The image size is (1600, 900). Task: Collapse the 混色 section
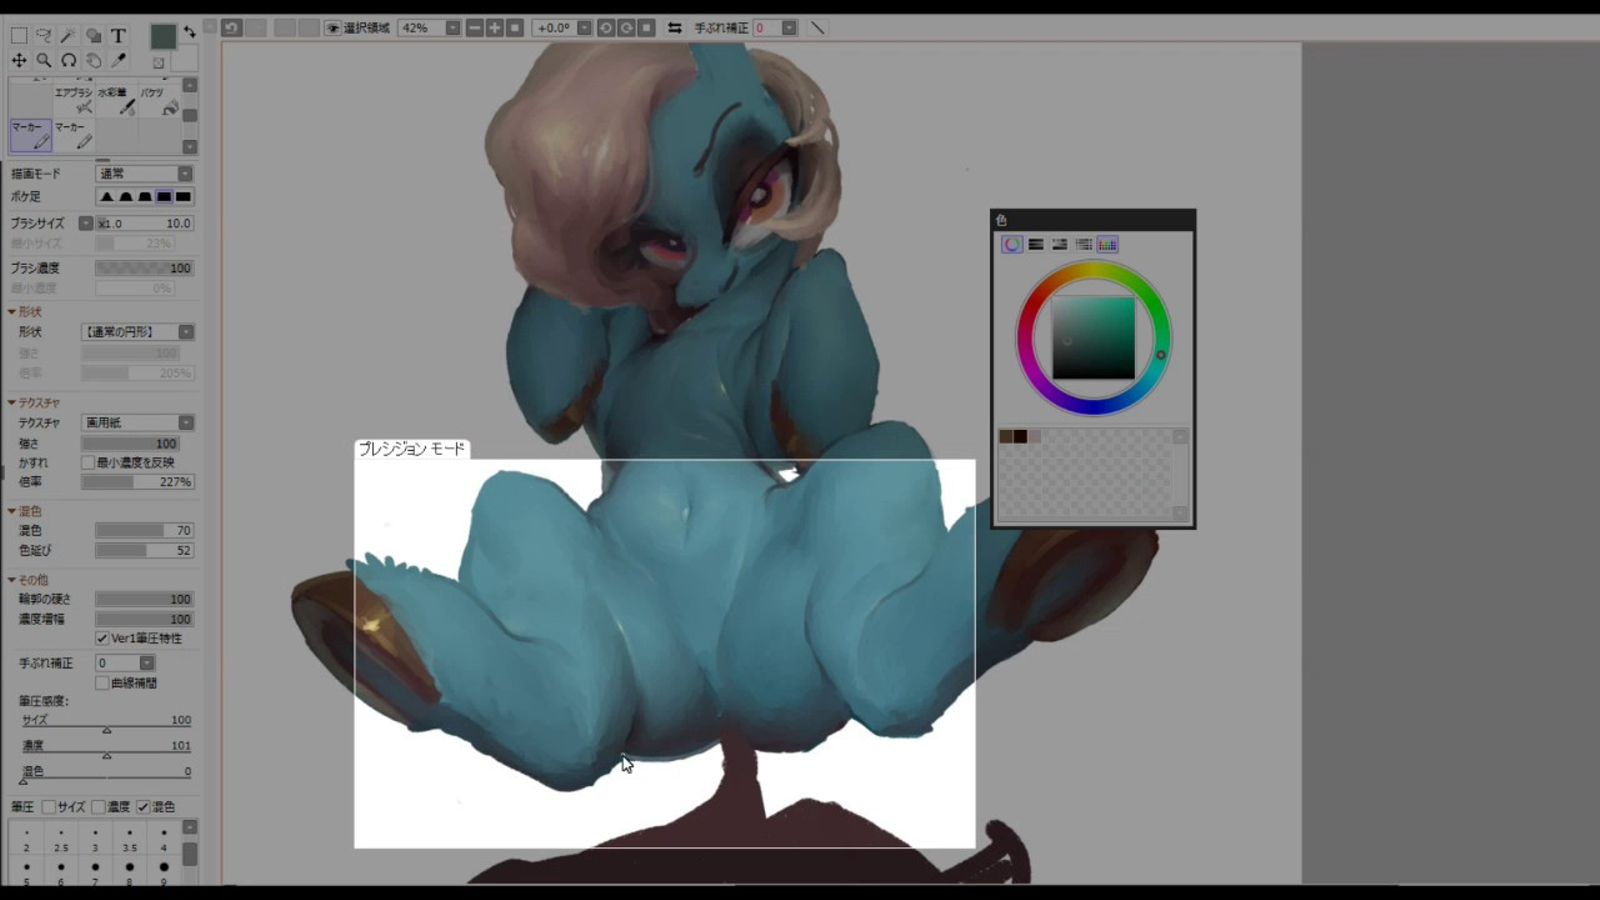pyautogui.click(x=12, y=511)
